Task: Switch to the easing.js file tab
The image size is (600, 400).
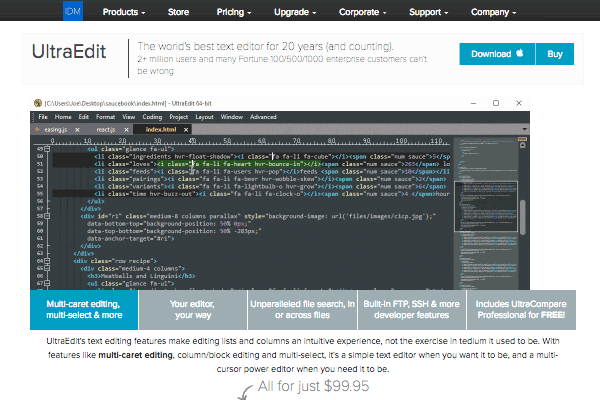Action: pyautogui.click(x=56, y=129)
